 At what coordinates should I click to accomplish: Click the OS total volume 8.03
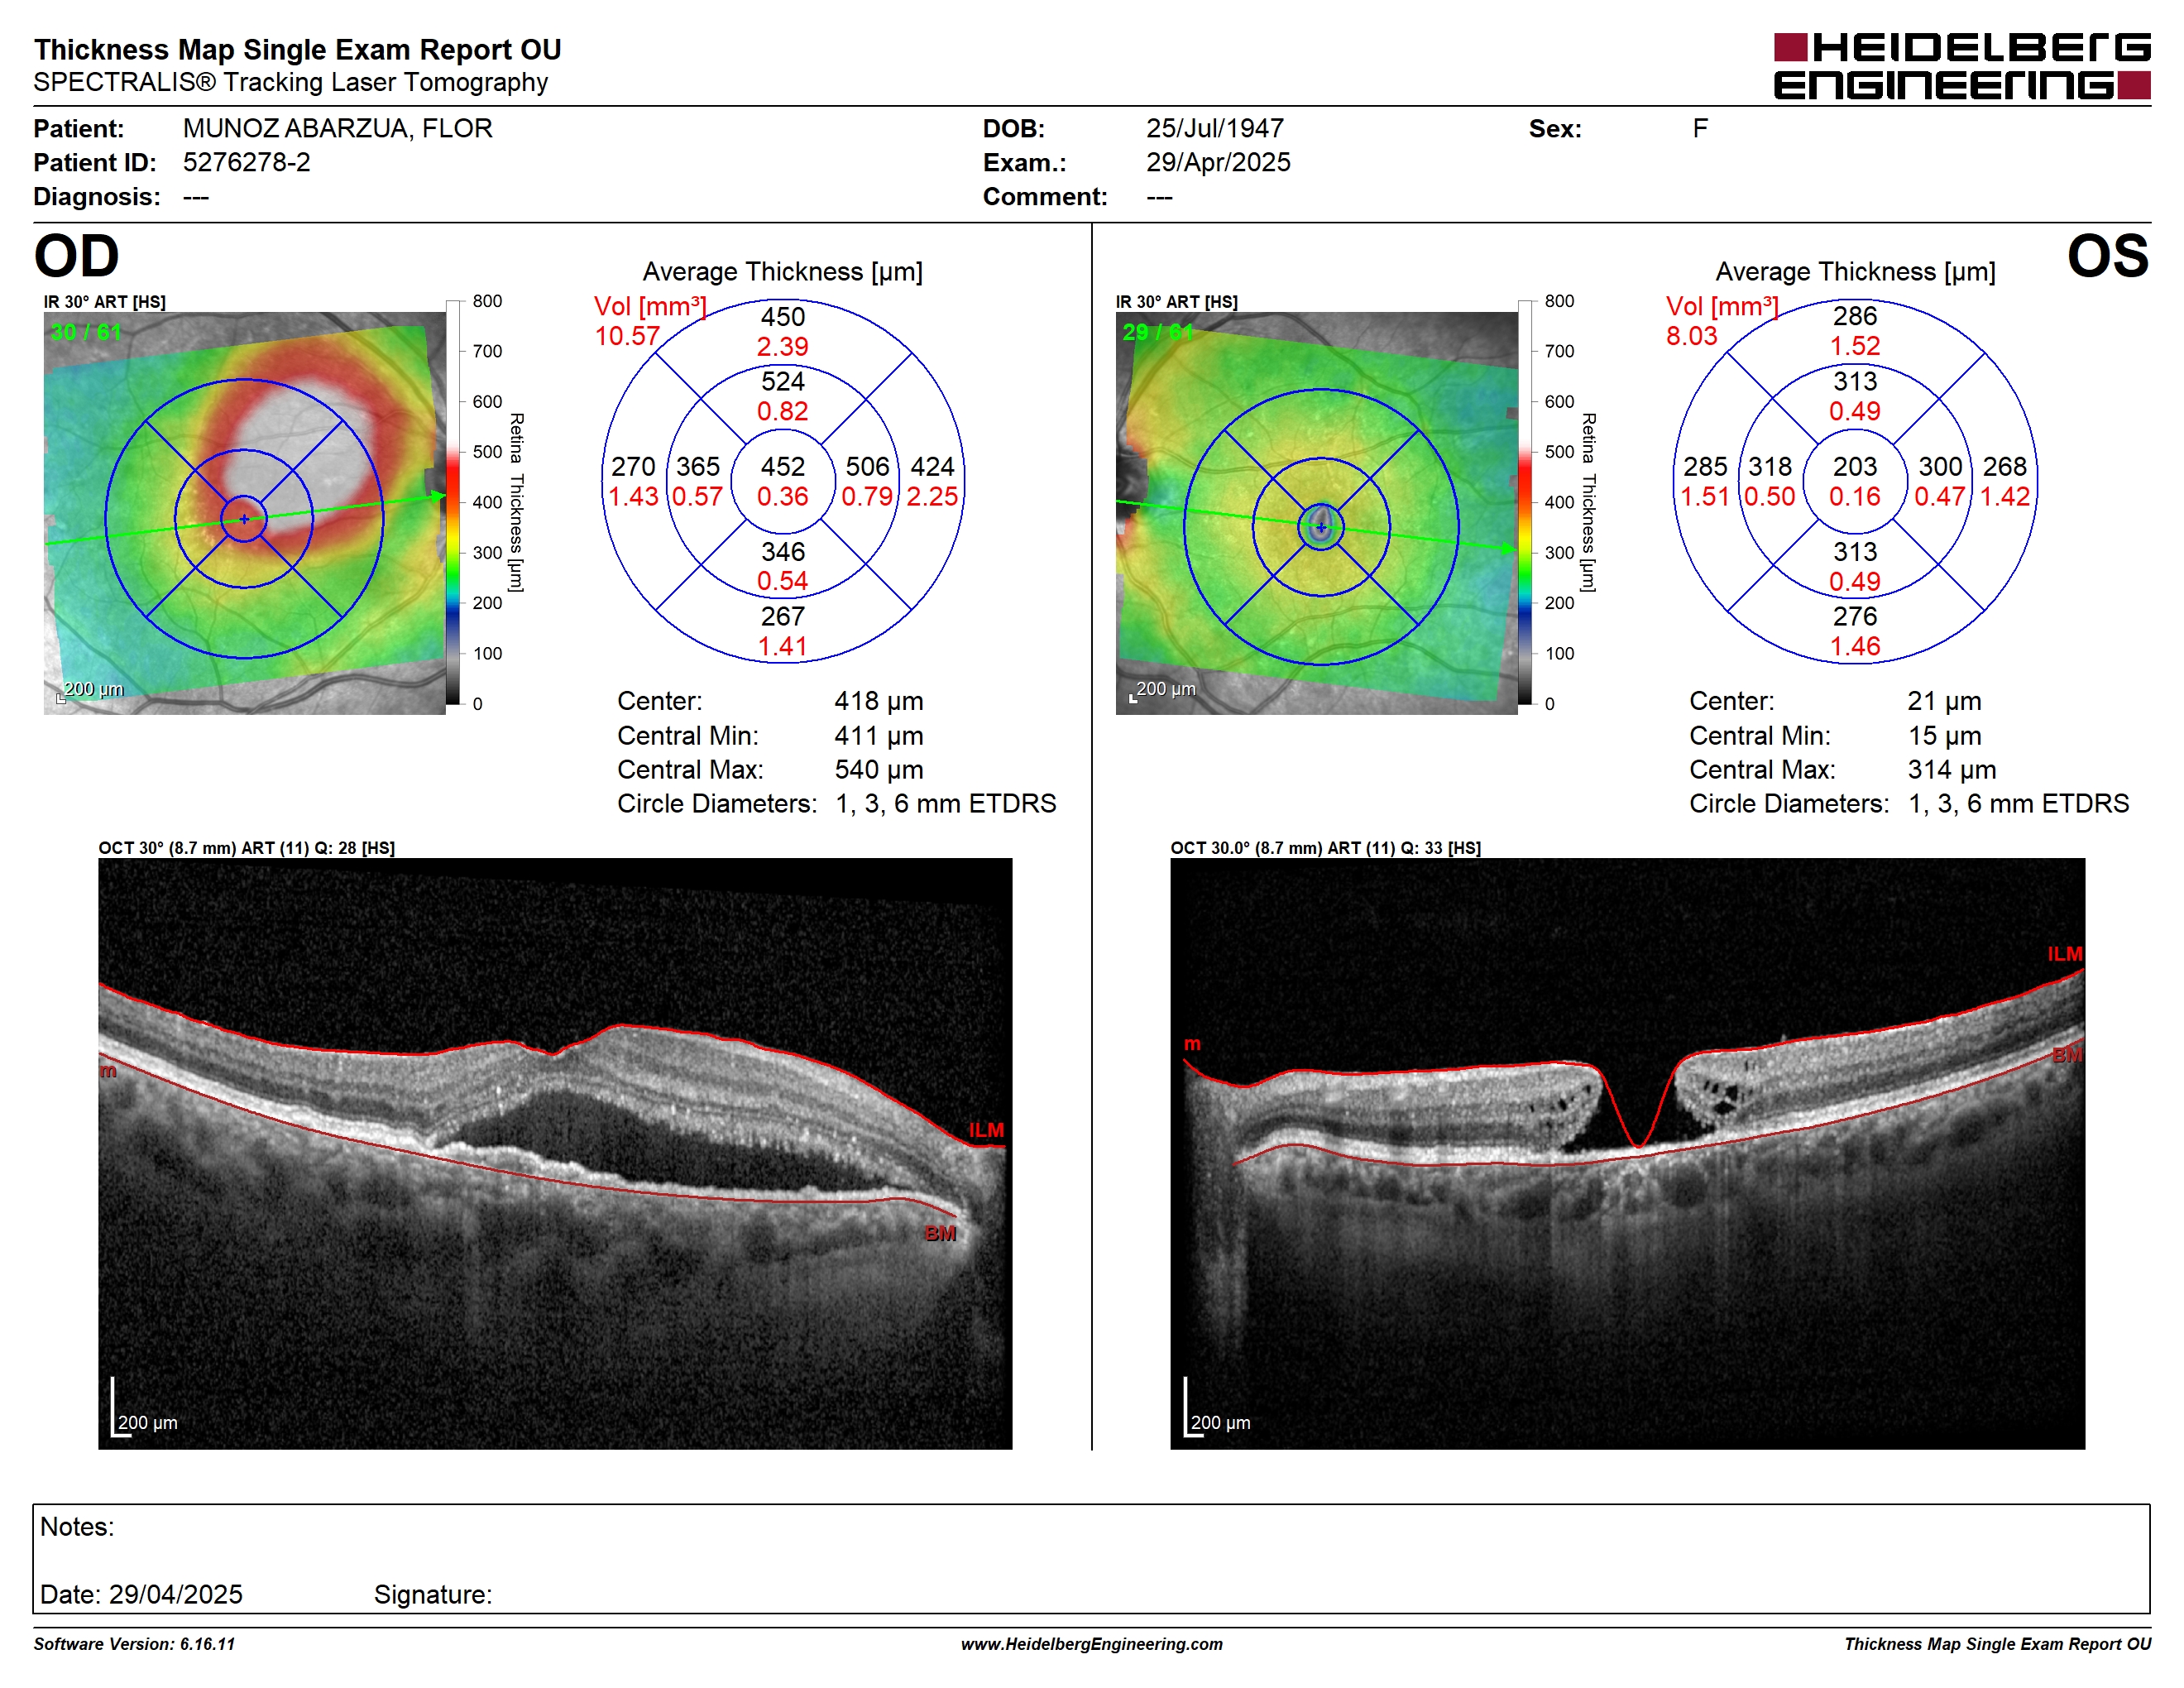[1690, 336]
